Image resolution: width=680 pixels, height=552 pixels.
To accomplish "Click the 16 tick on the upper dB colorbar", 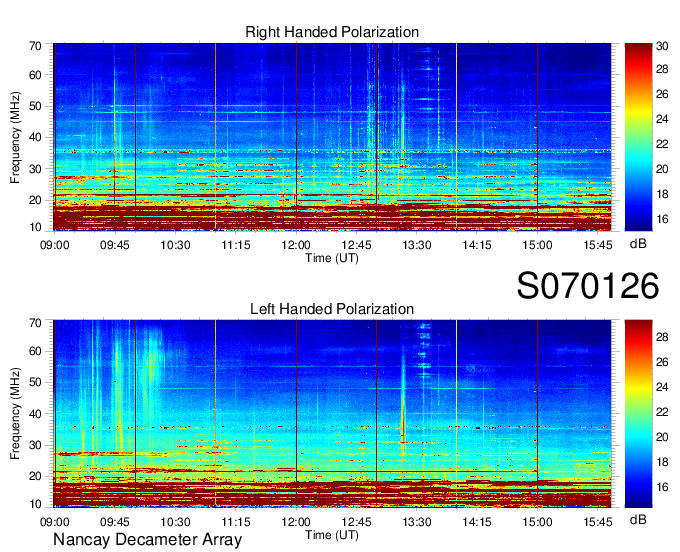I will (x=662, y=219).
